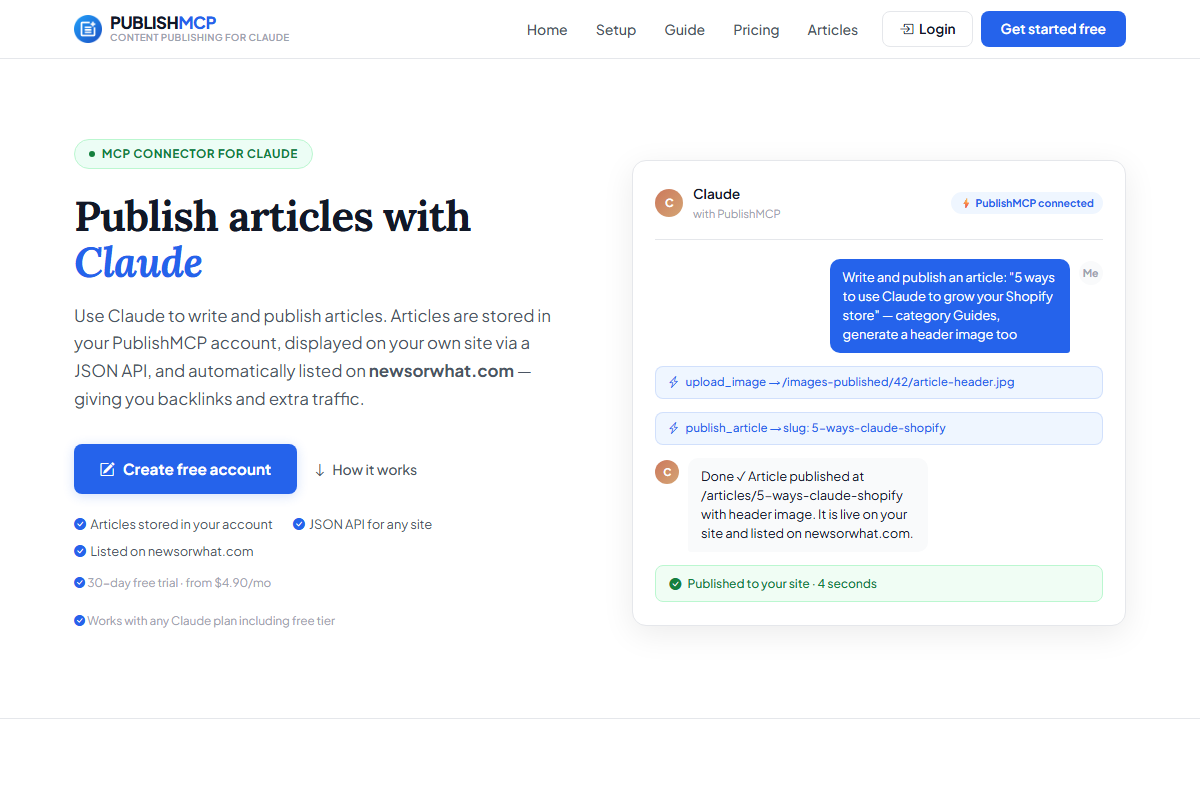Click the green dot in MCP Connector badge
This screenshot has height=800, width=1200.
[x=92, y=154]
